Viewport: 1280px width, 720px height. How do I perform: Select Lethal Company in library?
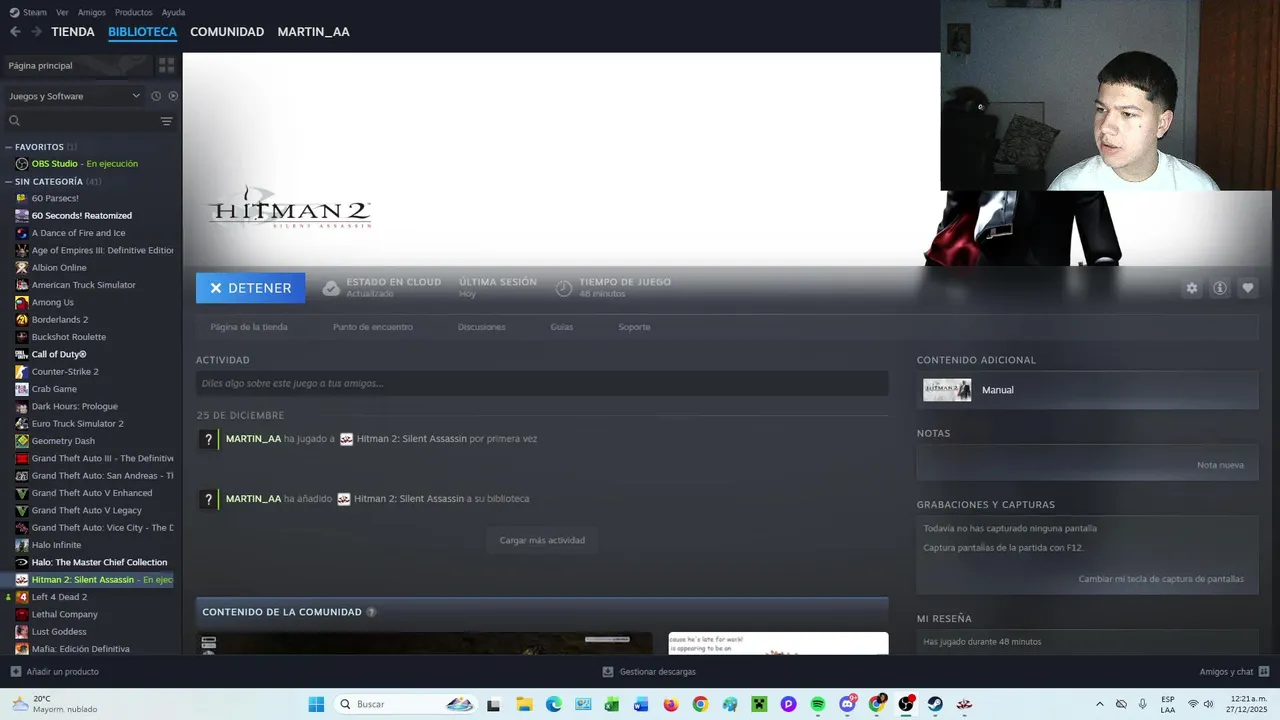pos(64,614)
